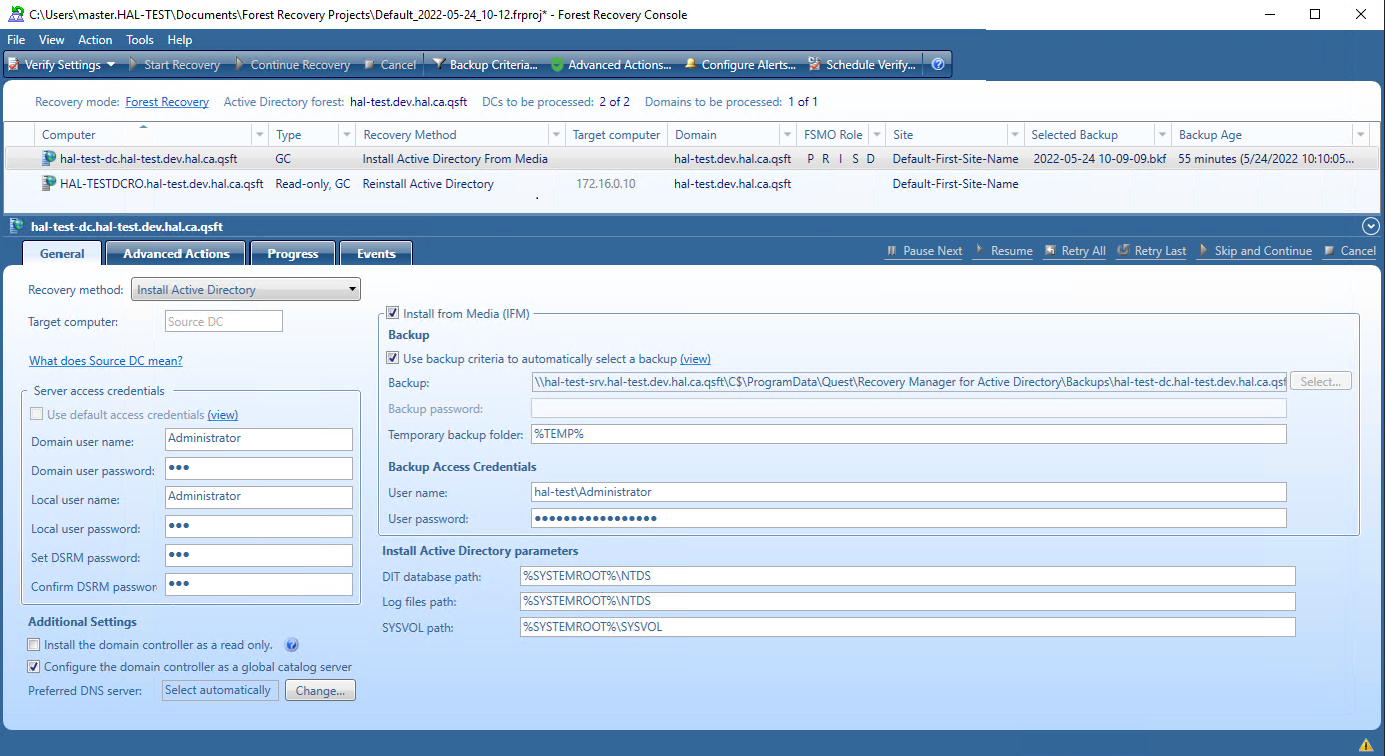Click the warning icon in the status bar
This screenshot has width=1385, height=756.
[x=1366, y=744]
